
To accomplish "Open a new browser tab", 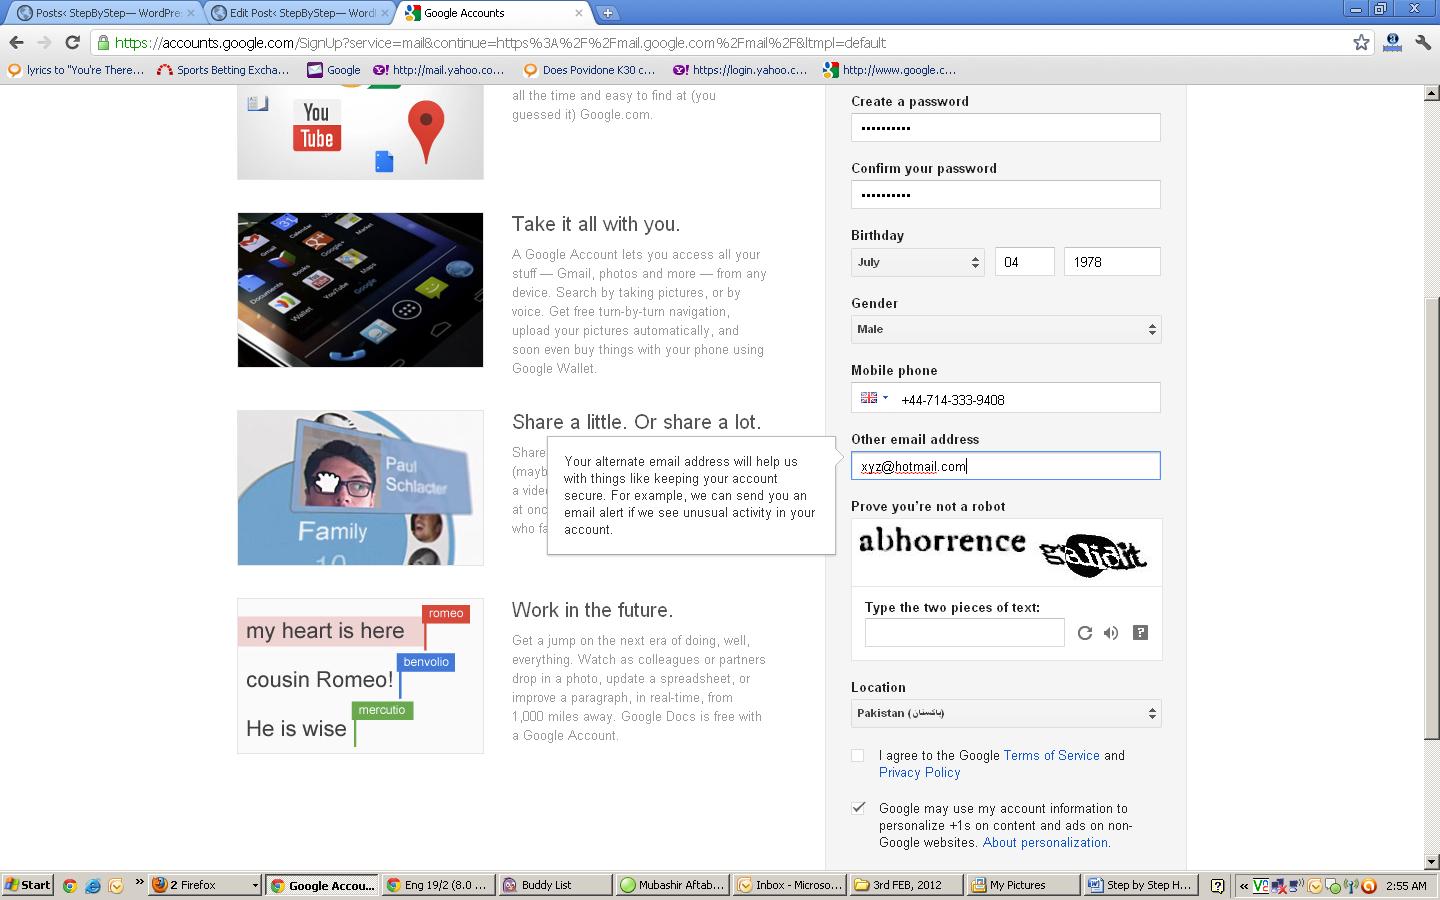I will [x=607, y=13].
